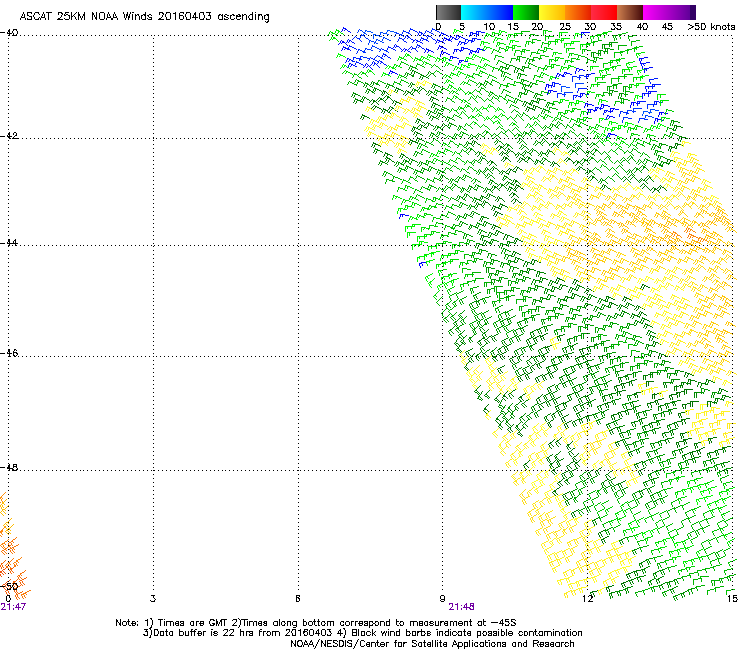740x650 pixels.
Task: Click the '-50' latitude axis label
Action: [x=9, y=586]
